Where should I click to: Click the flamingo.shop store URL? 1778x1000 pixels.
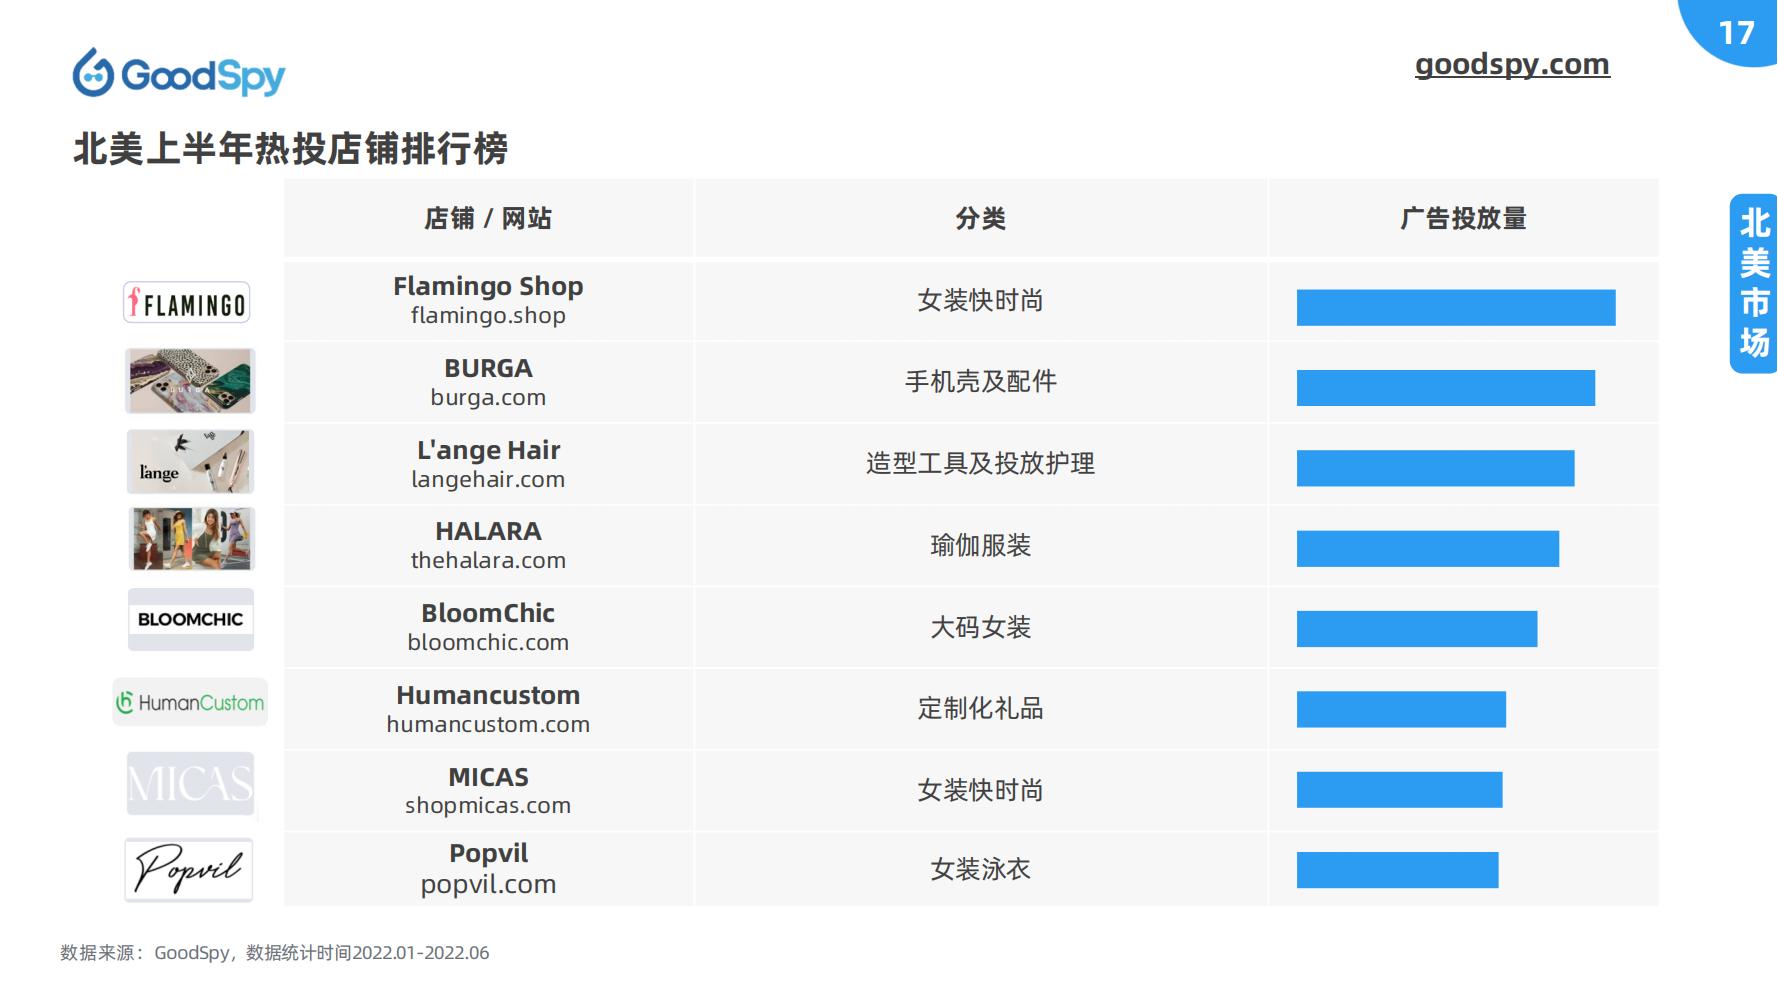pos(488,316)
